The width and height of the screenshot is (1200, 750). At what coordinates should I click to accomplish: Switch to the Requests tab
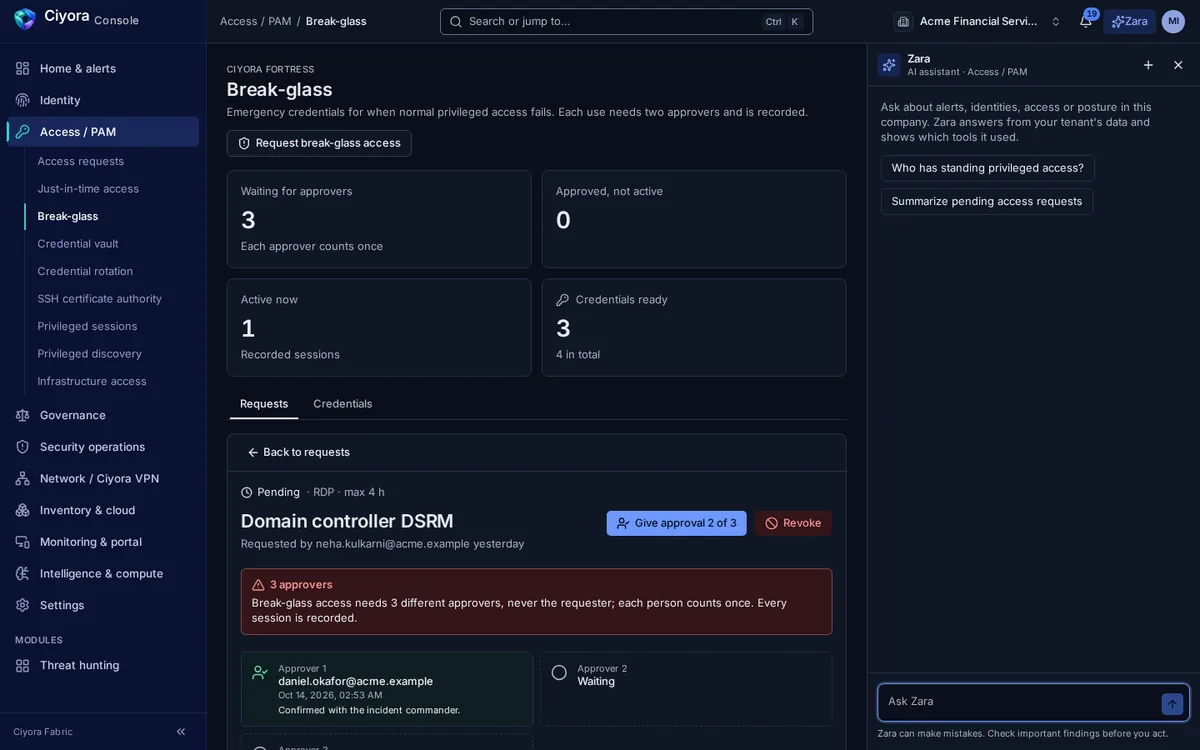point(264,404)
